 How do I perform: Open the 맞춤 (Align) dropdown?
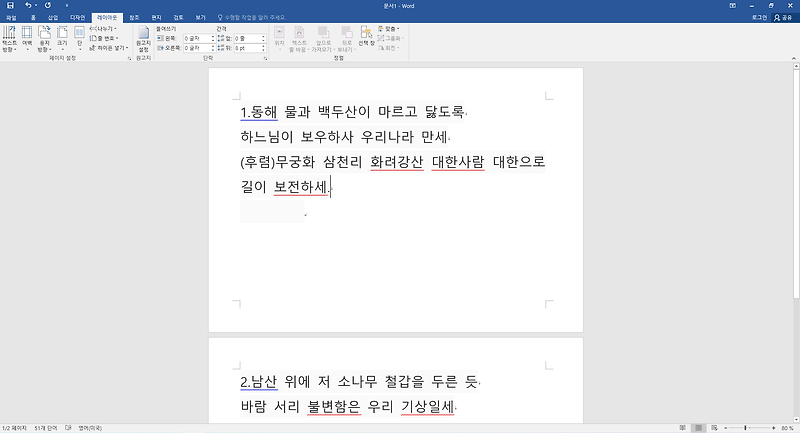pos(389,29)
